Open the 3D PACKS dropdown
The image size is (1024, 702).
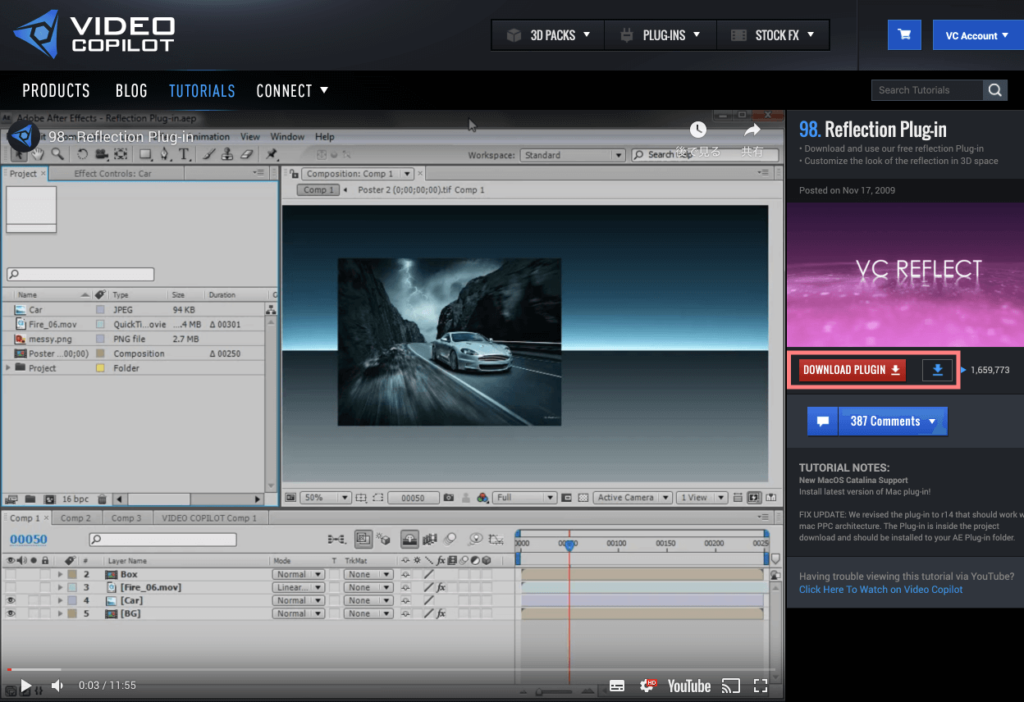pyautogui.click(x=549, y=35)
